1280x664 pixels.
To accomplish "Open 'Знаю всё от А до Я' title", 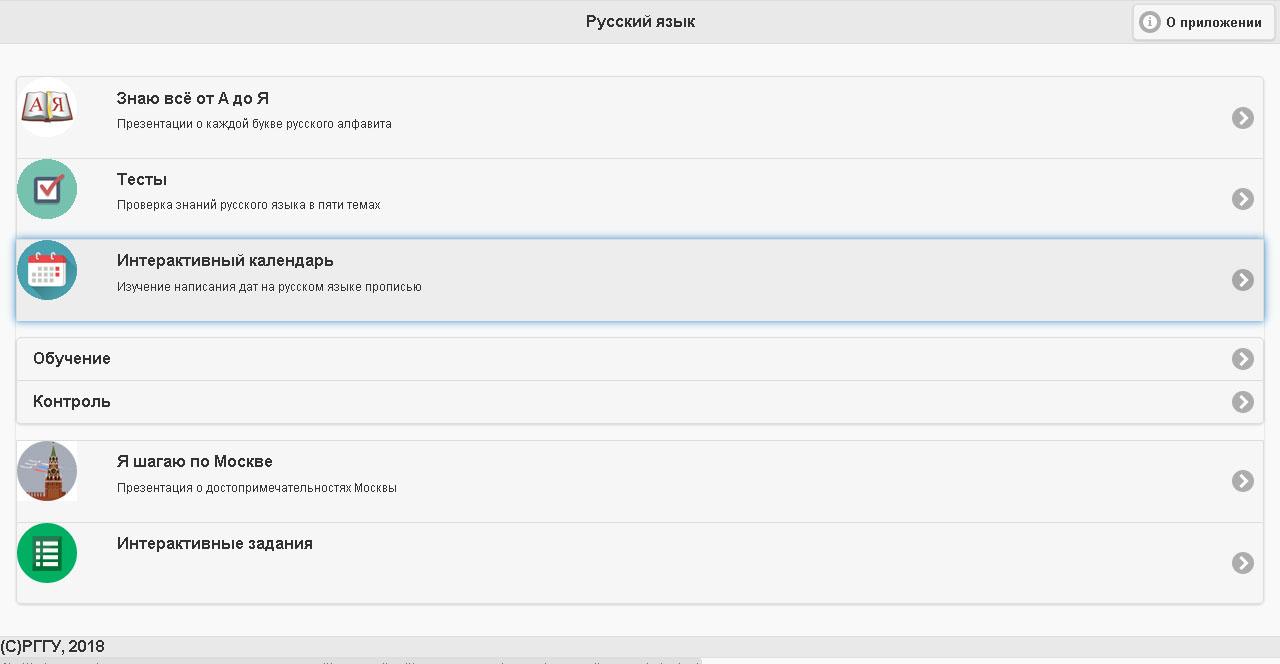I will click(192, 99).
